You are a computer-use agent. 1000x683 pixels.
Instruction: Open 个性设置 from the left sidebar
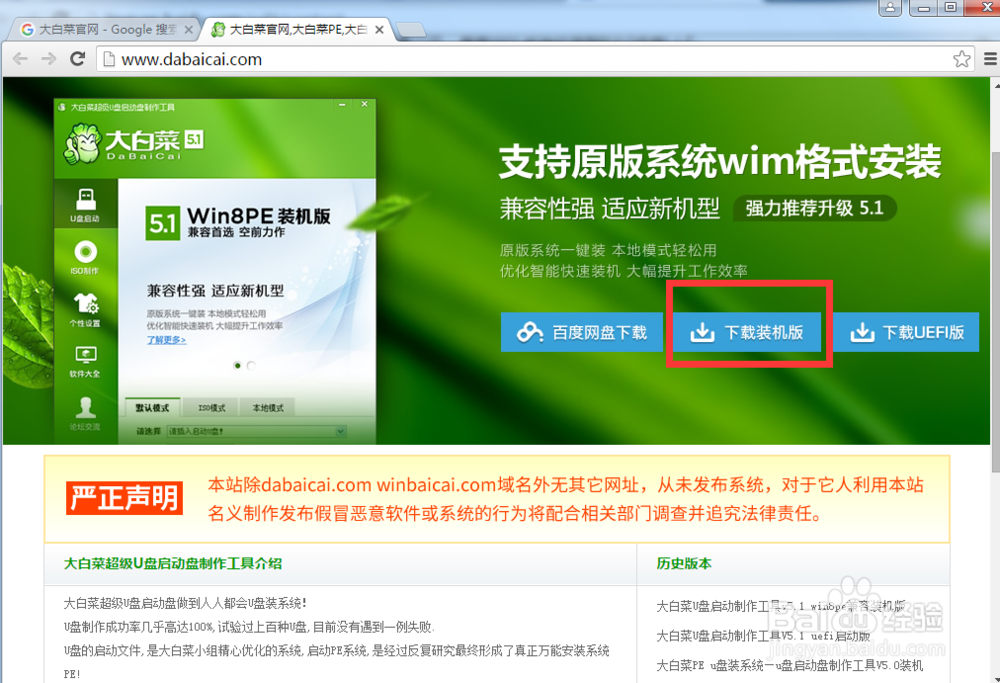[x=85, y=305]
